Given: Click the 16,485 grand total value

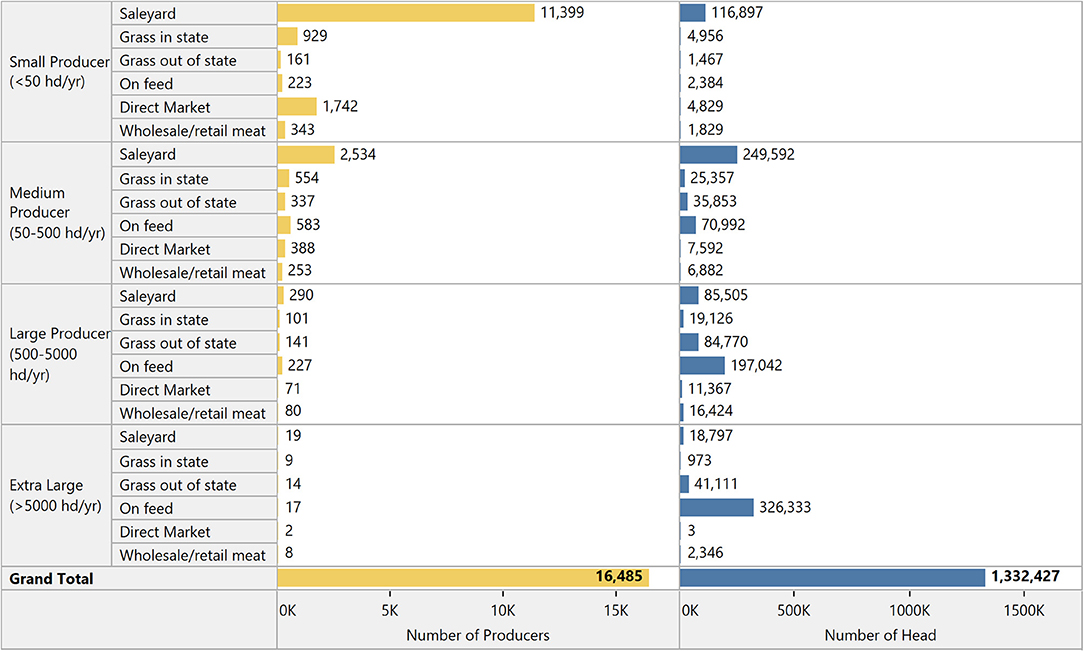Looking at the screenshot, I should click(619, 576).
